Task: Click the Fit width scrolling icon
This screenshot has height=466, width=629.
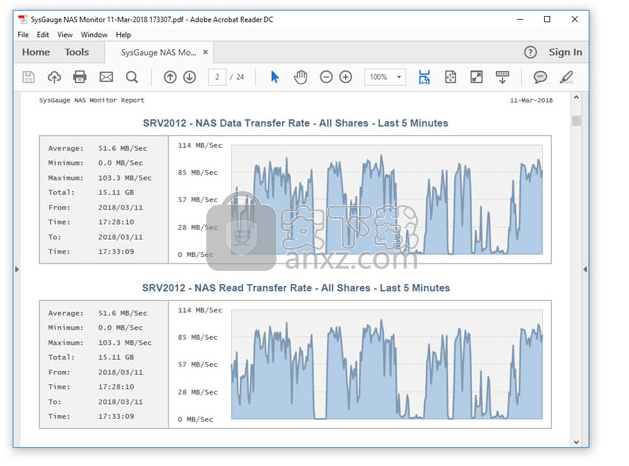Action: [424, 77]
